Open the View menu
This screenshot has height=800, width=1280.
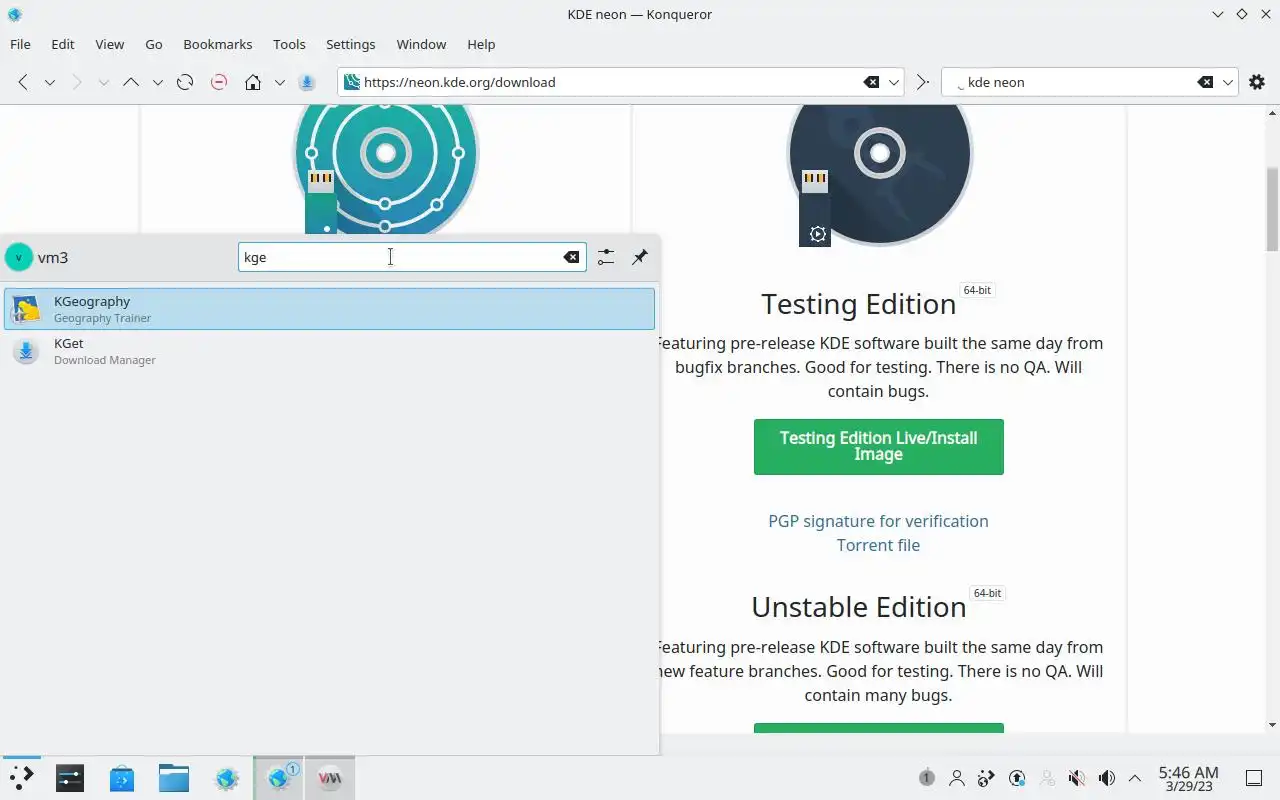(x=110, y=44)
